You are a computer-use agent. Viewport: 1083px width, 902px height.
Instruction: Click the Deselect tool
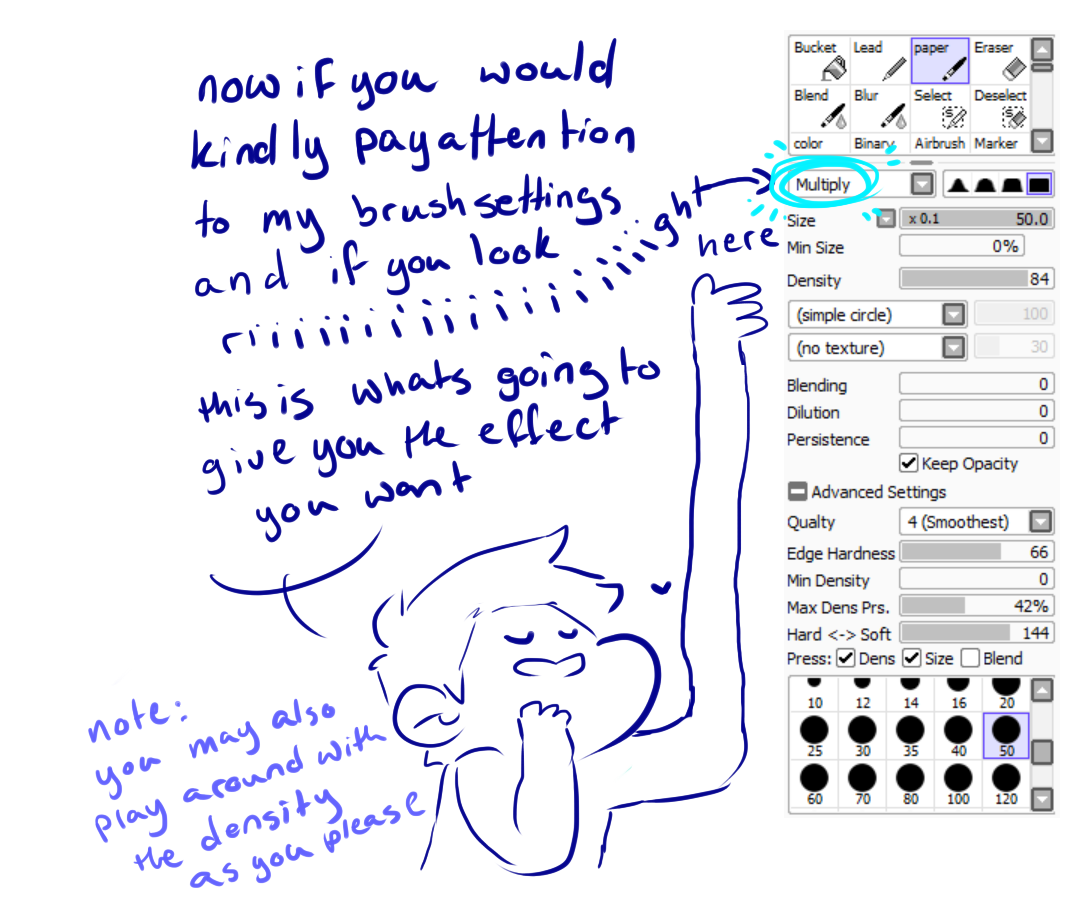(x=999, y=109)
